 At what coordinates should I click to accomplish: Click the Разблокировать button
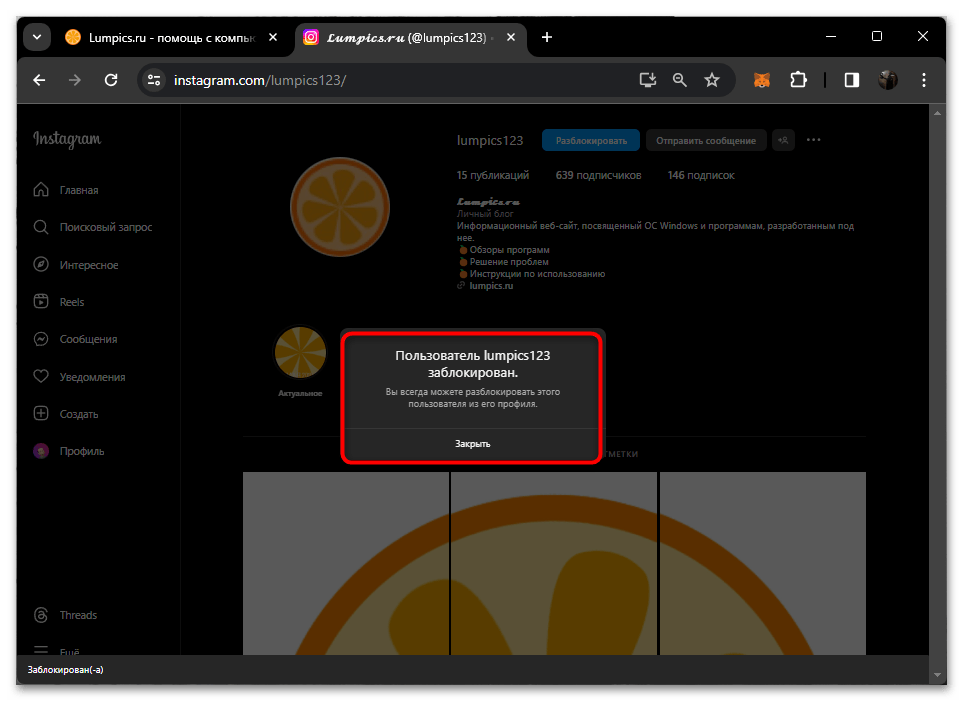(591, 140)
